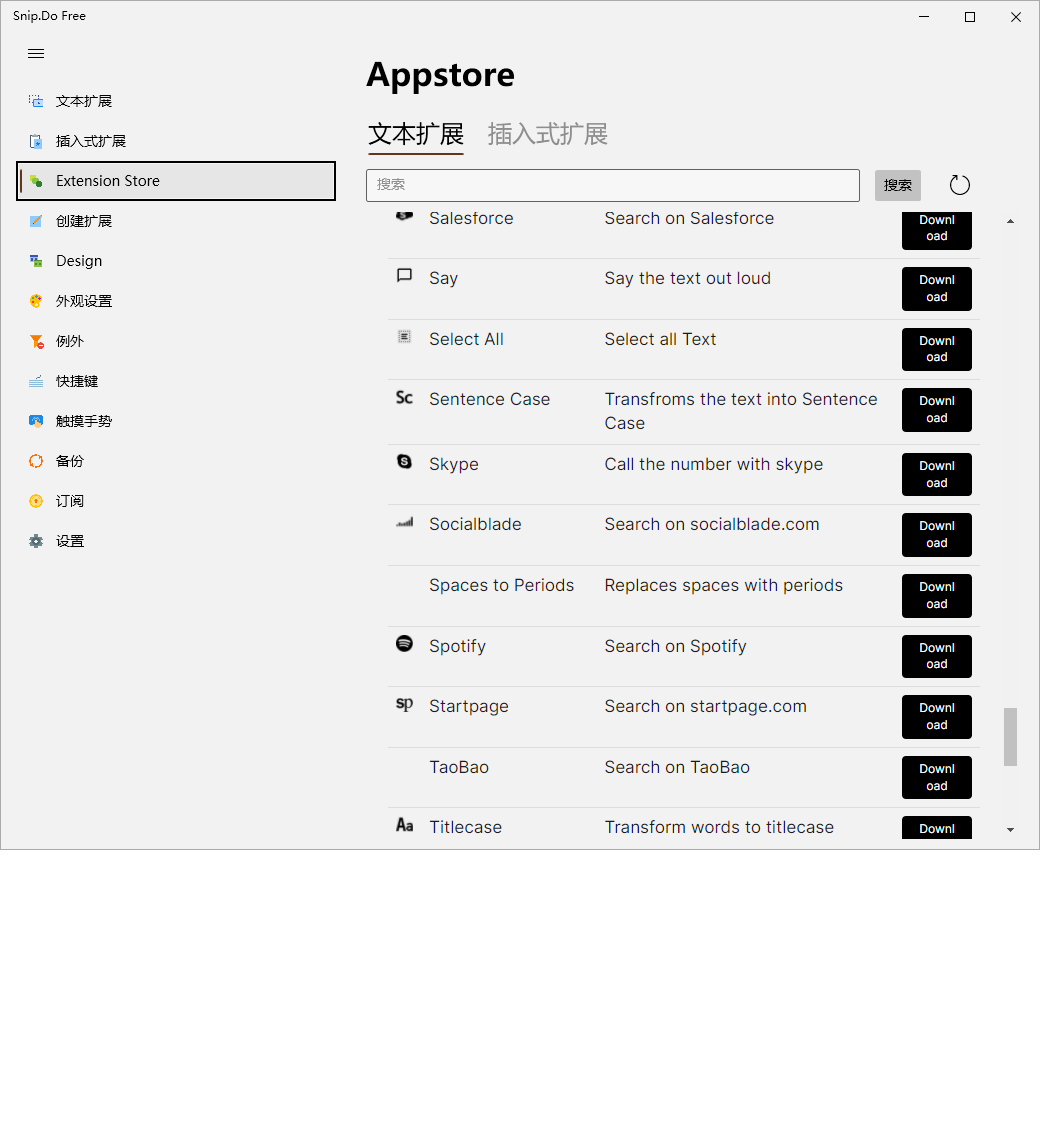Open 快捷键 in the sidebar
This screenshot has width=1040, height=1124.
pos(176,381)
